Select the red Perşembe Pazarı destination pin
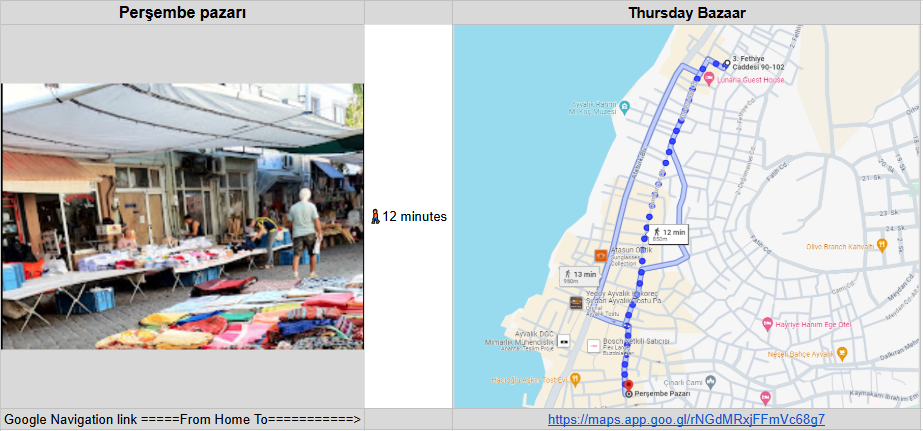 pos(627,386)
